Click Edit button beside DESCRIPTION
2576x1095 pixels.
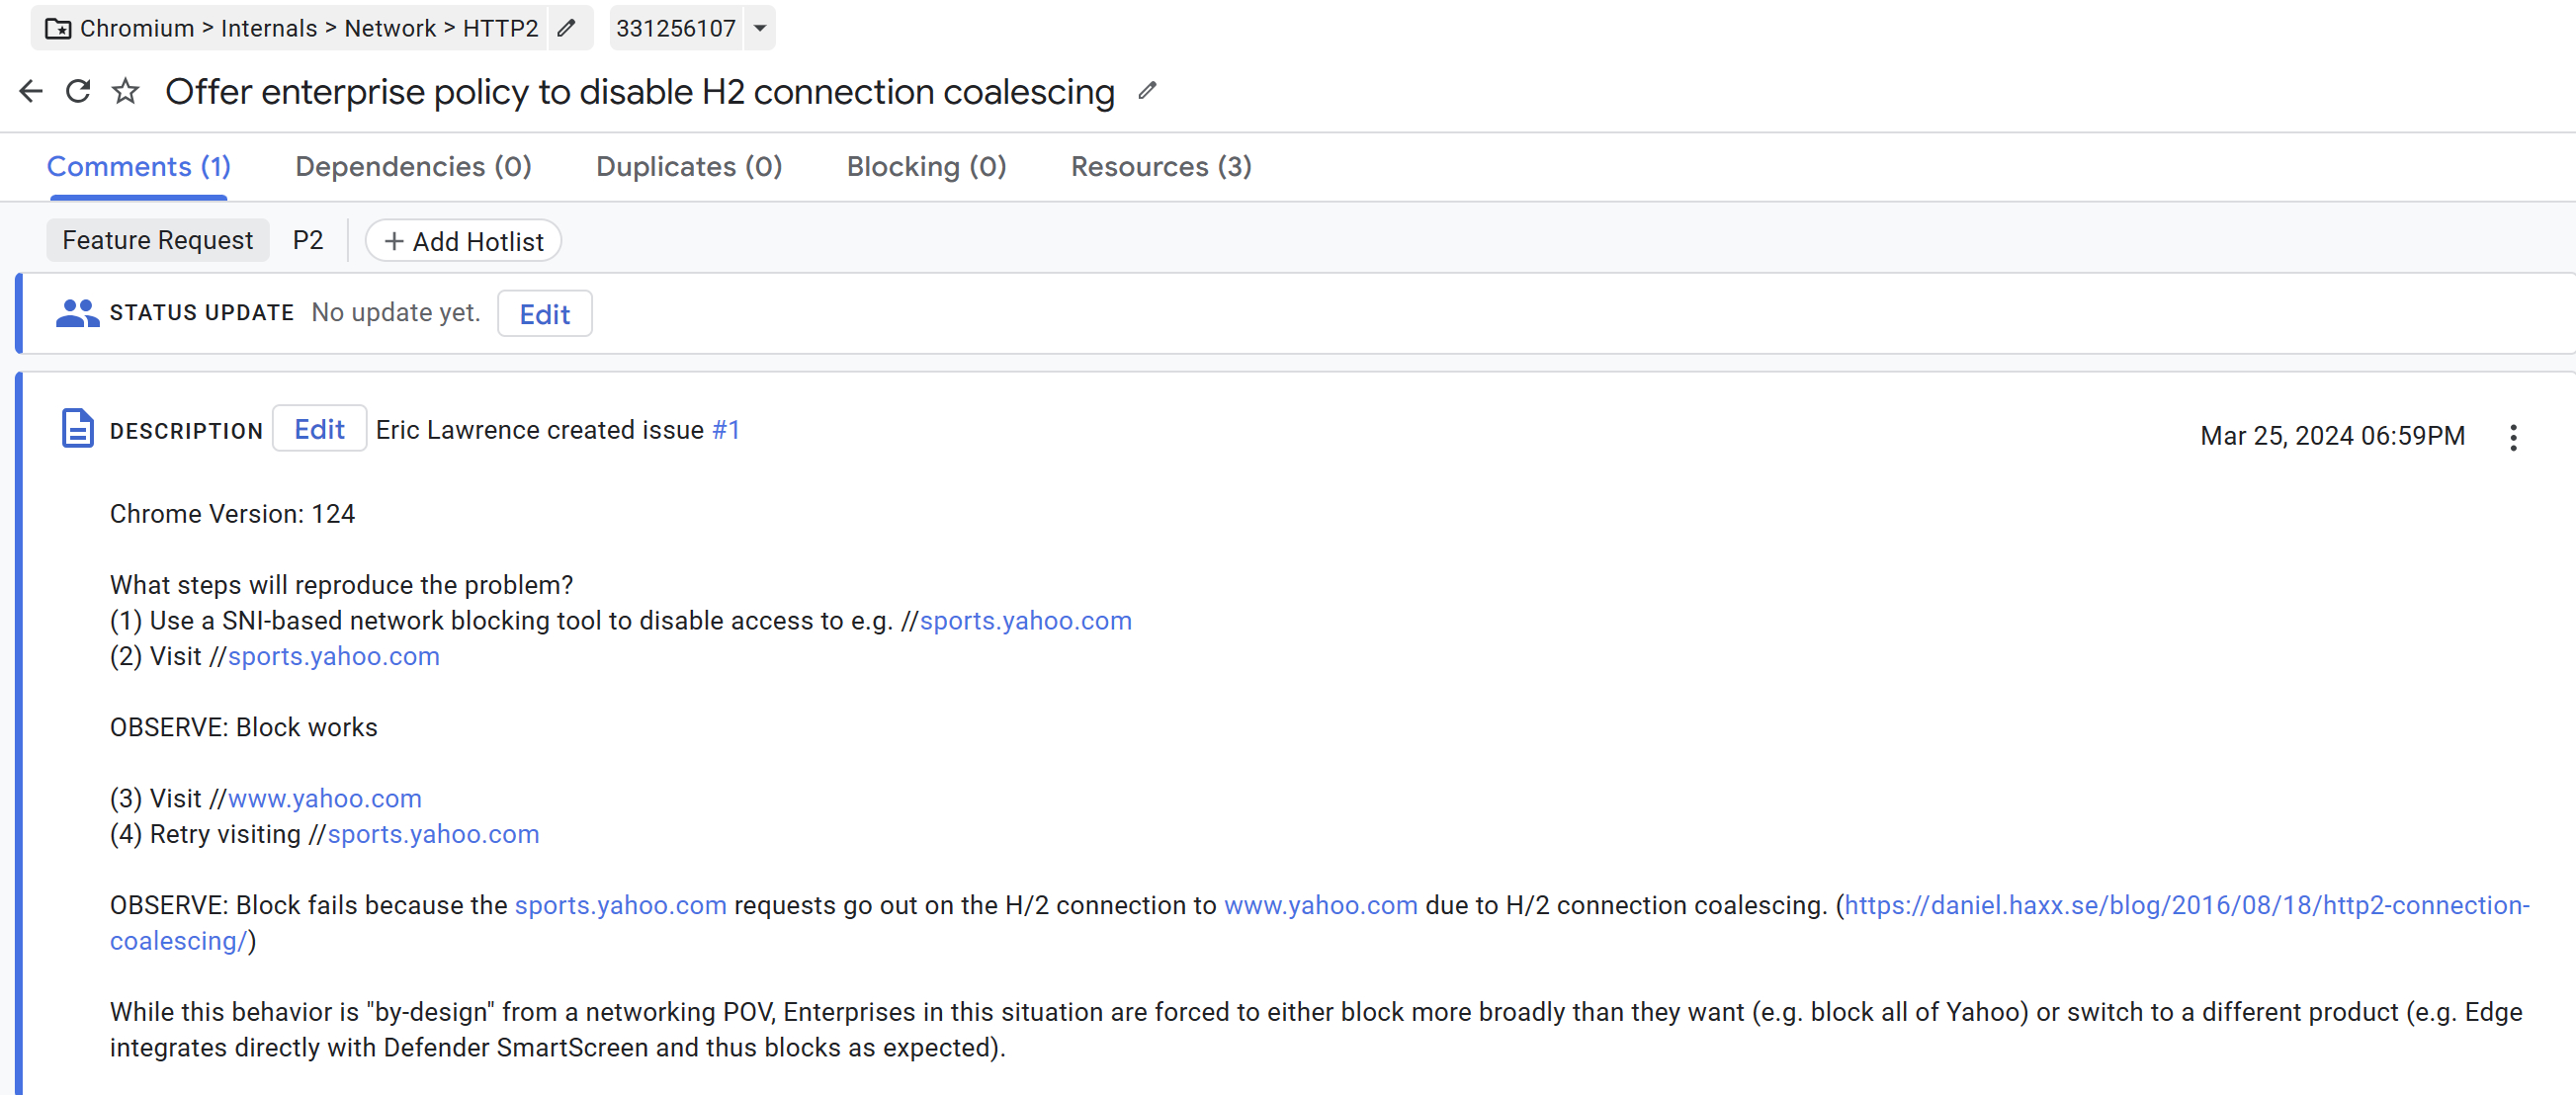pyautogui.click(x=319, y=430)
